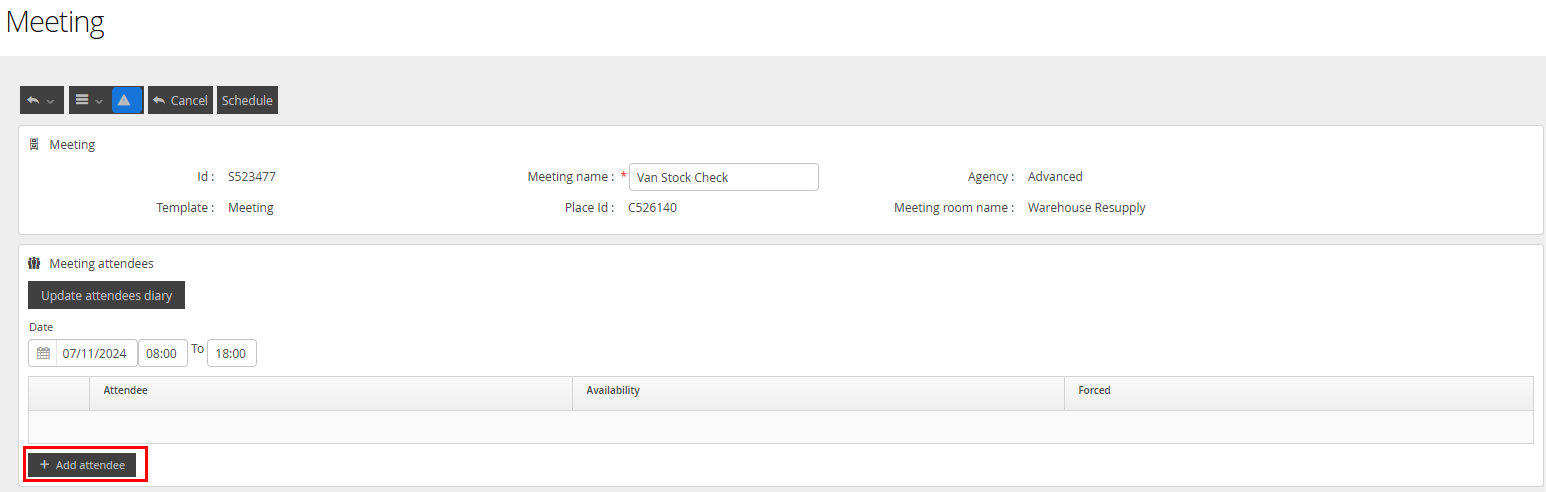1546x492 pixels.
Task: Edit the Meeting name text field
Action: coord(723,177)
